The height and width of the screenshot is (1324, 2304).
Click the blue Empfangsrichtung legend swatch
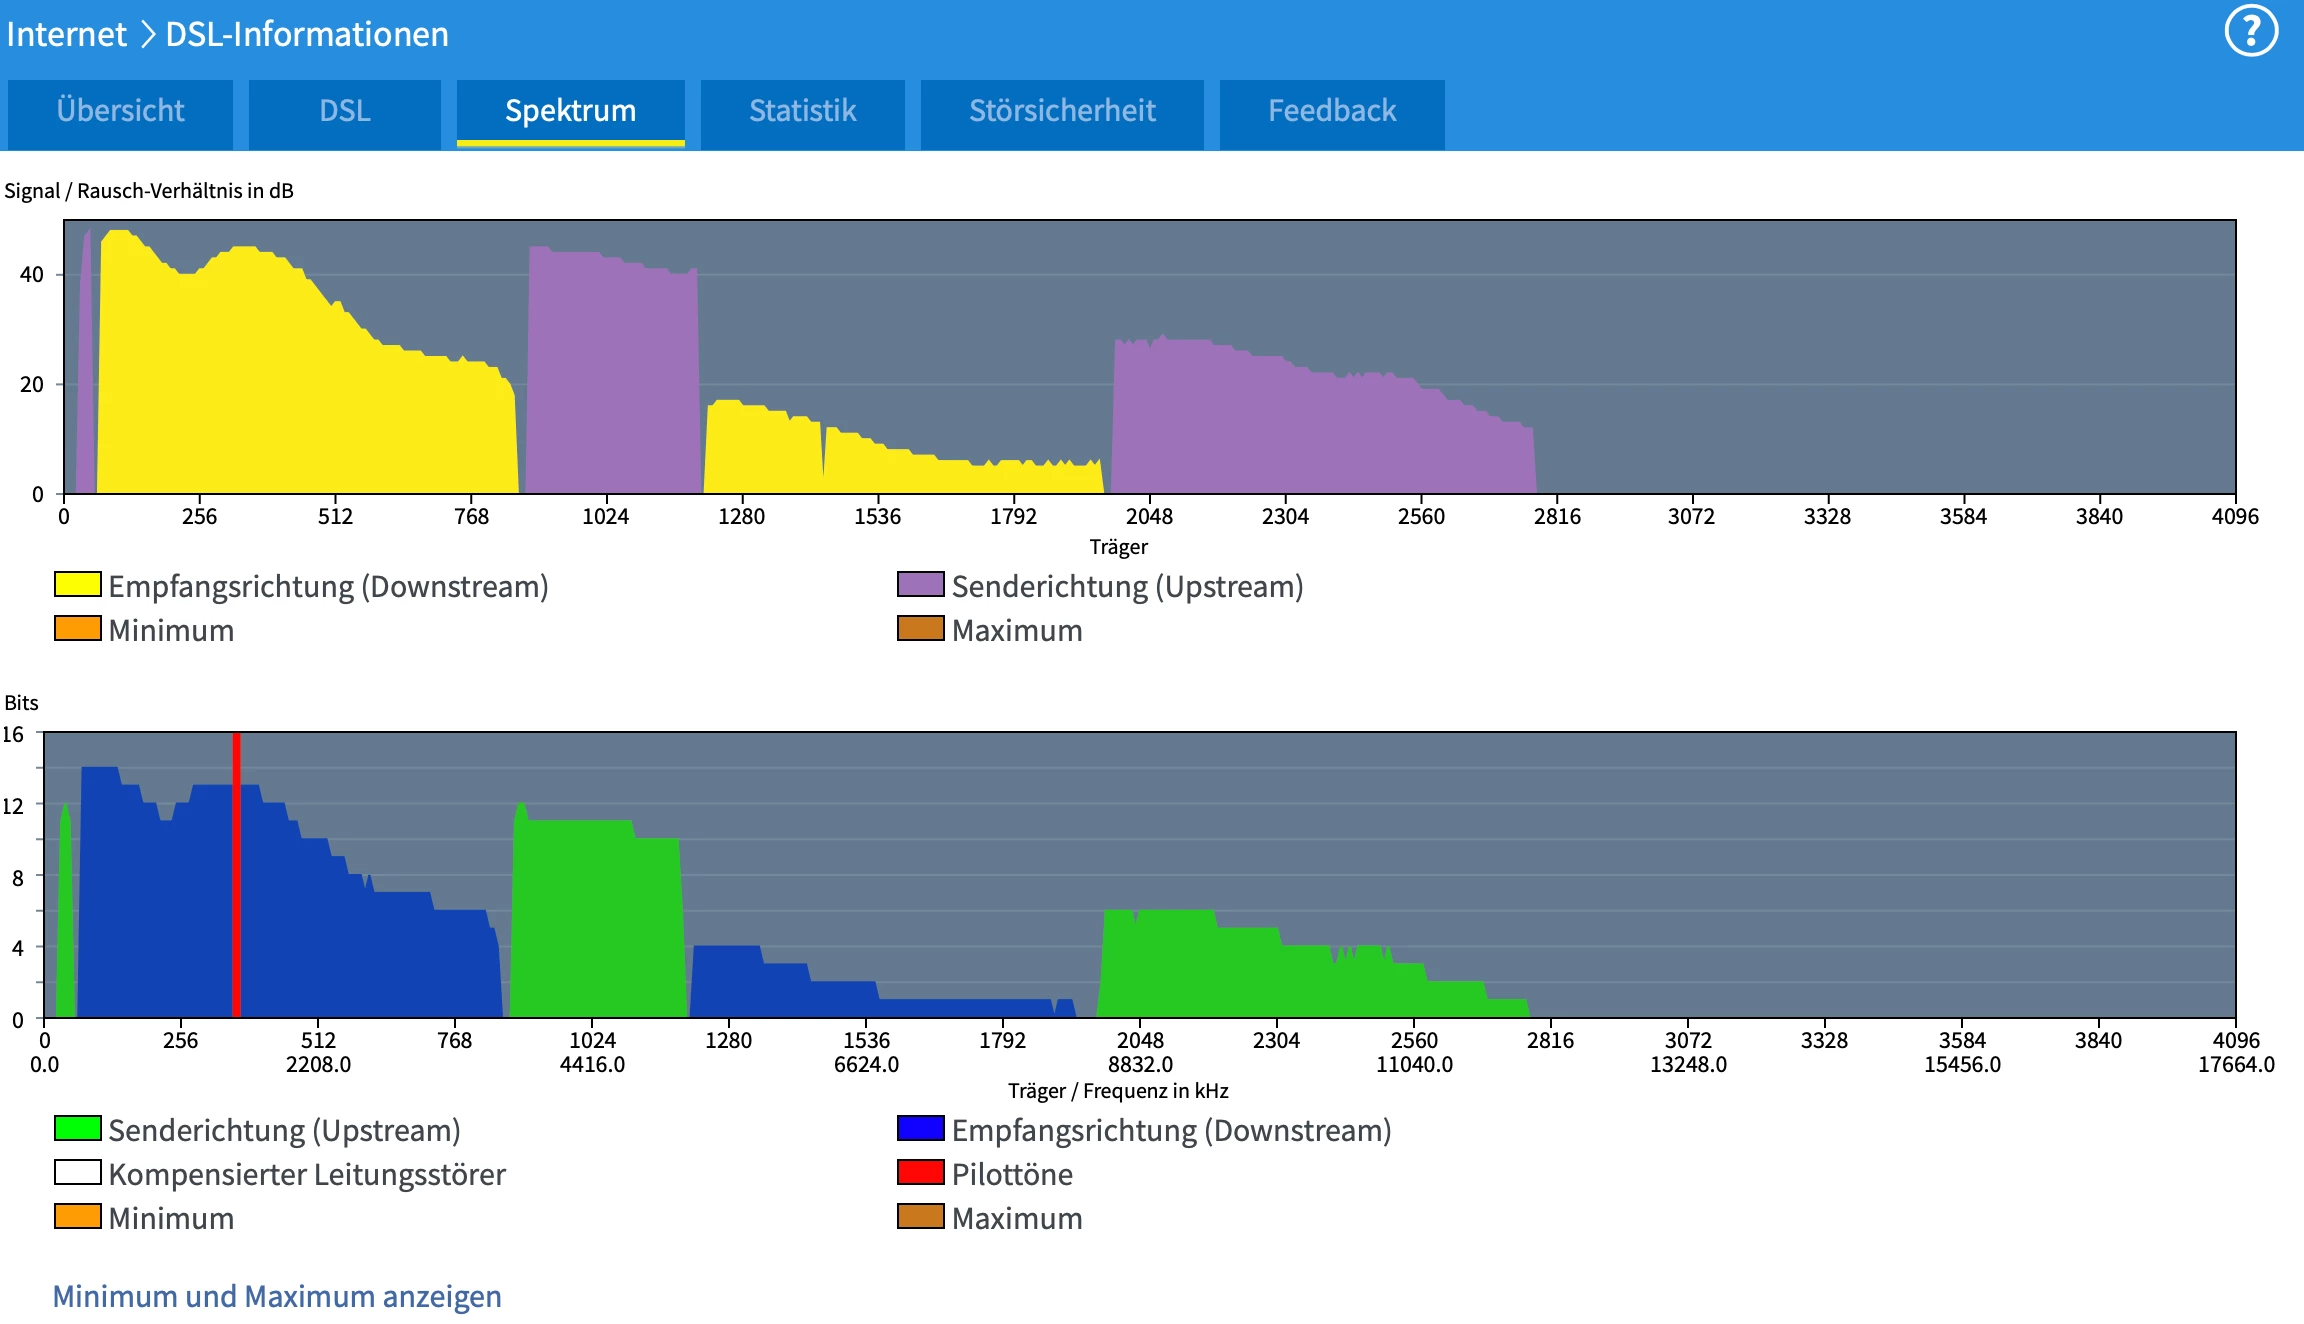(920, 1129)
